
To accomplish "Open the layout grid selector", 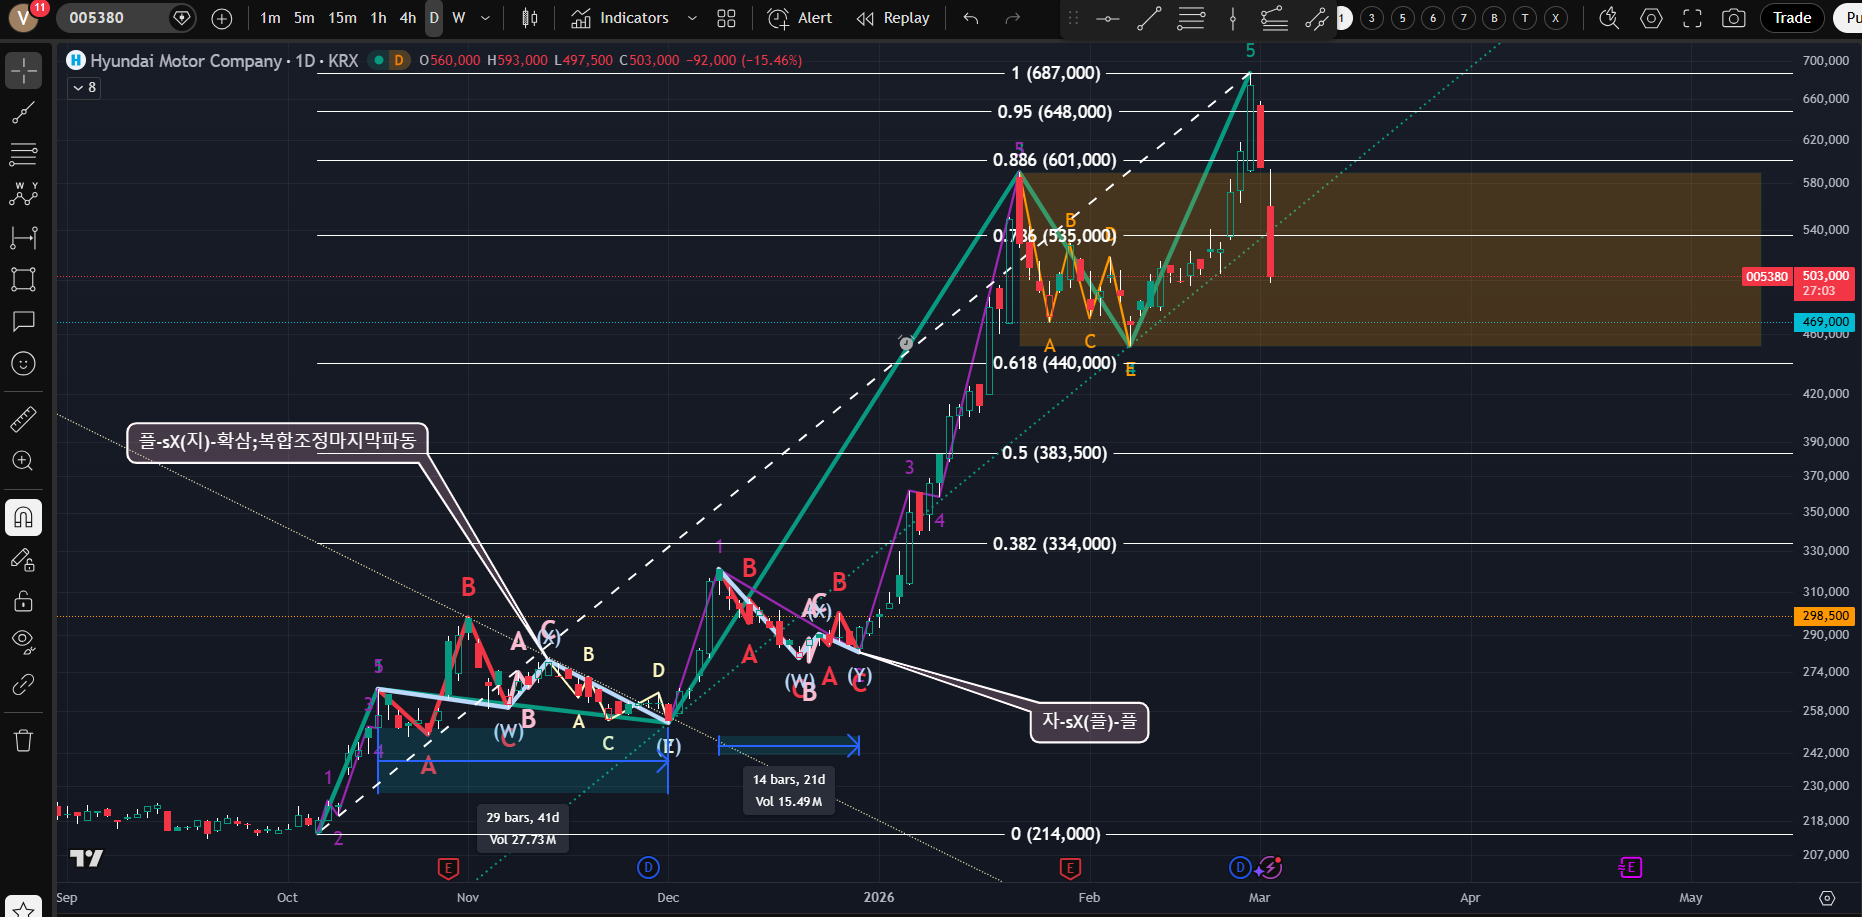I will (x=726, y=18).
